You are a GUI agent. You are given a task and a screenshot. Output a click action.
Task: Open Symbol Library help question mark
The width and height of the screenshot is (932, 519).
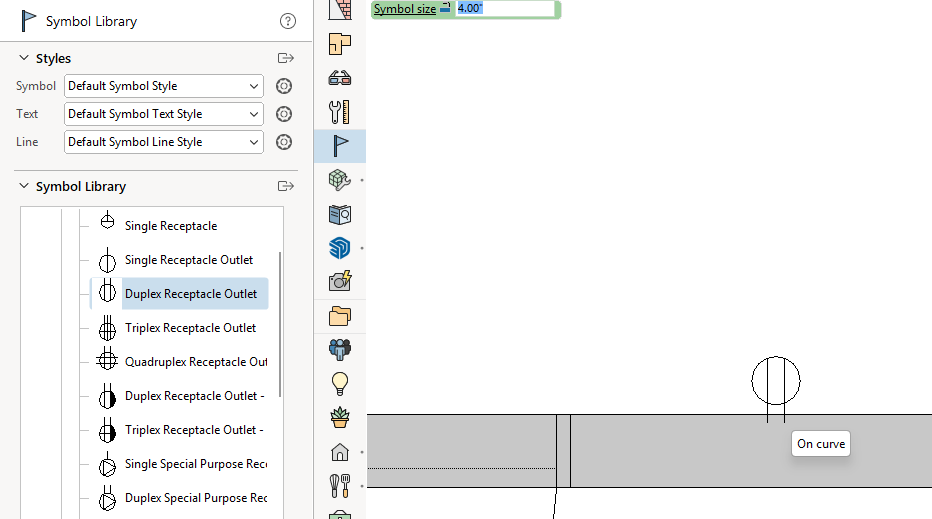pos(288,21)
